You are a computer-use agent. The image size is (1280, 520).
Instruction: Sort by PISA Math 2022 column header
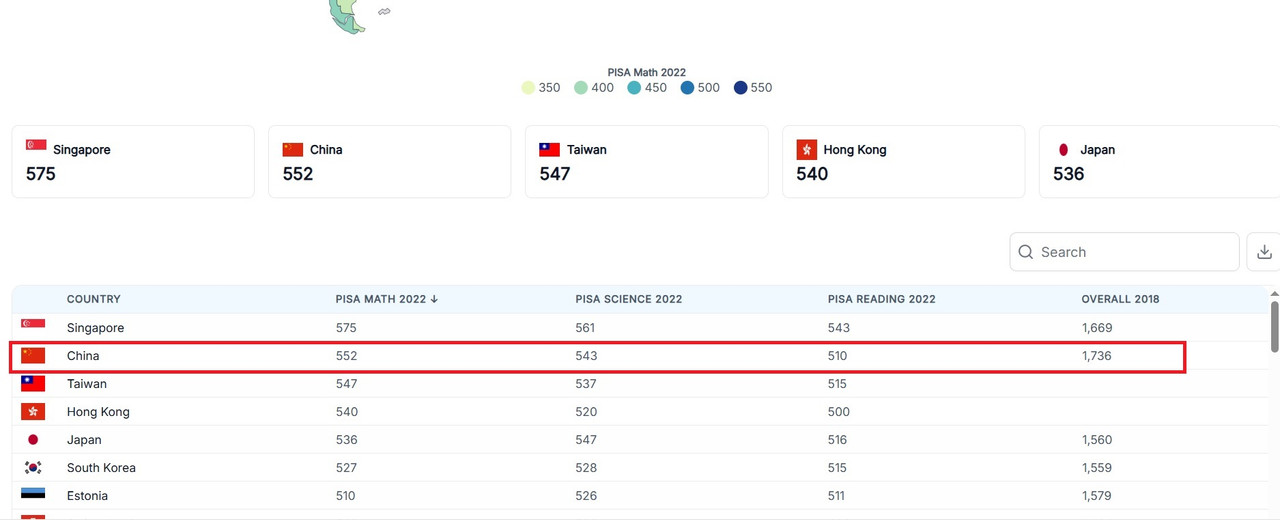coord(386,299)
